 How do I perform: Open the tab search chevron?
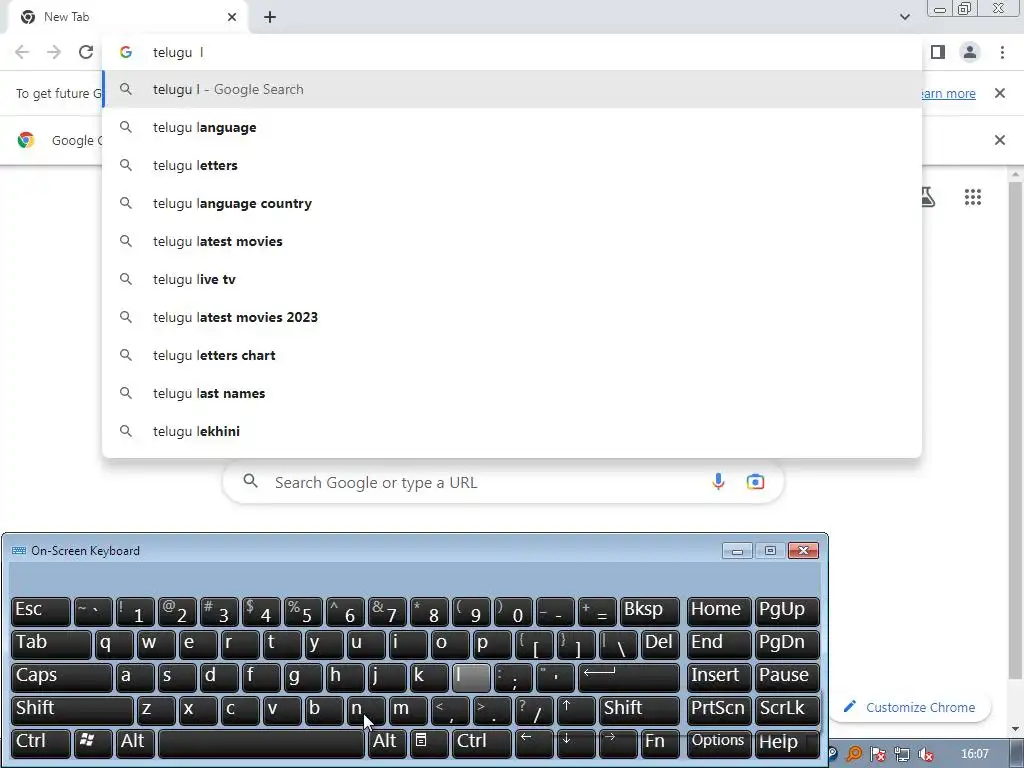click(x=904, y=17)
